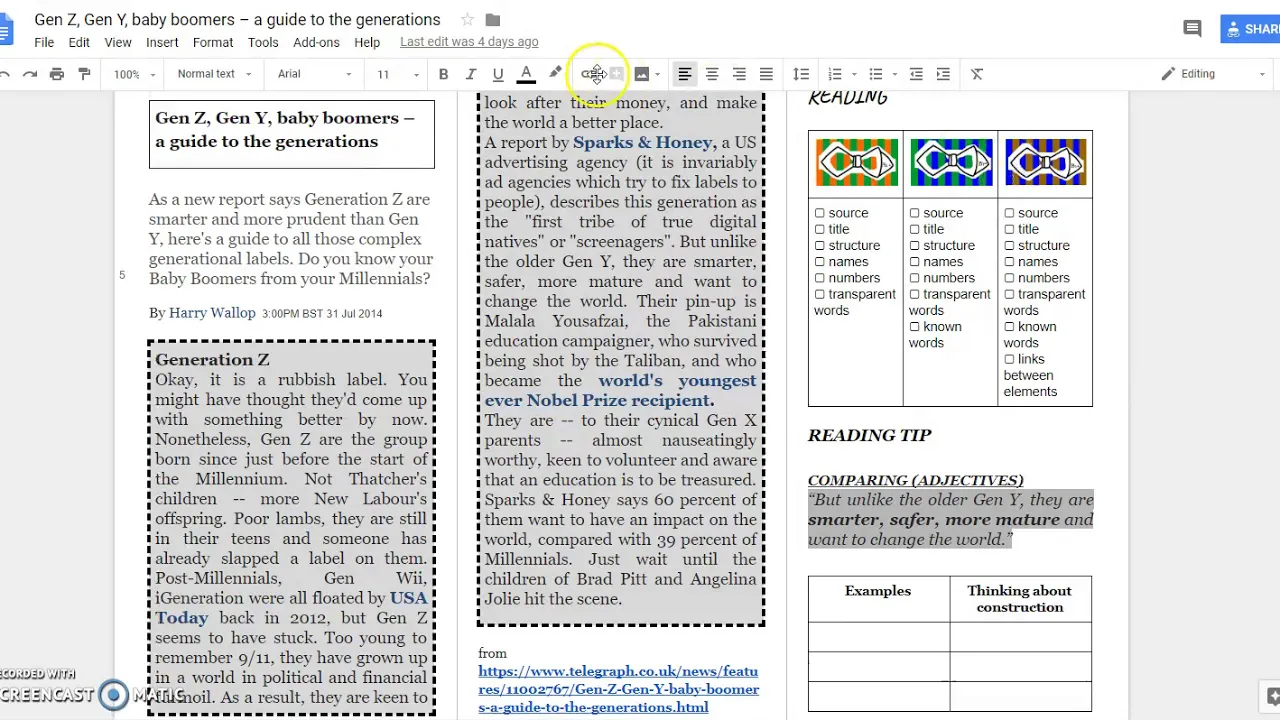The width and height of the screenshot is (1280, 720).
Task: Open the Edit menu
Action: (79, 42)
